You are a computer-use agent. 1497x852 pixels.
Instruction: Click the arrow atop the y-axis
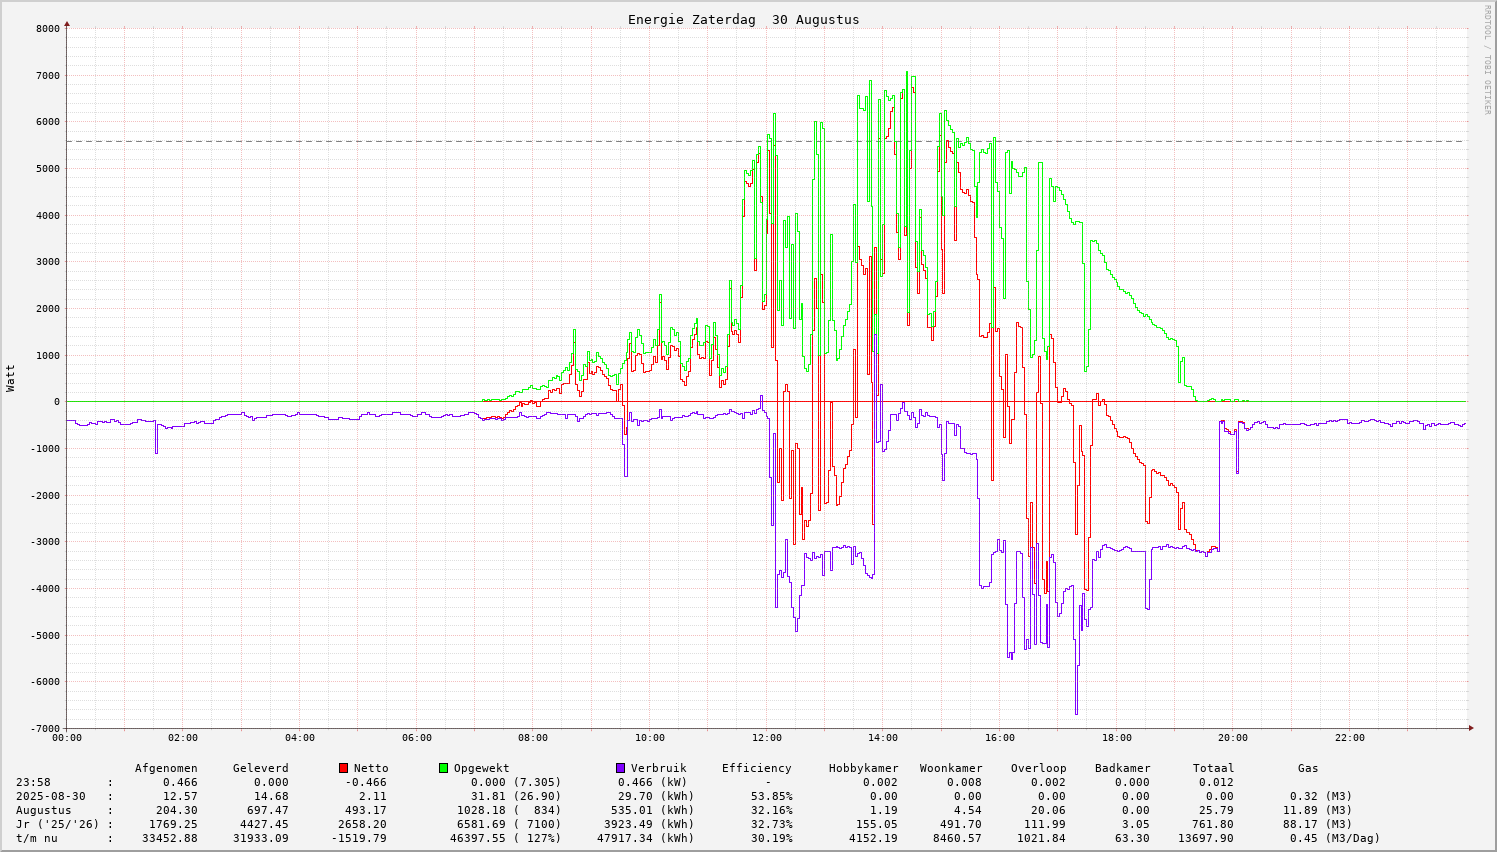click(67, 23)
